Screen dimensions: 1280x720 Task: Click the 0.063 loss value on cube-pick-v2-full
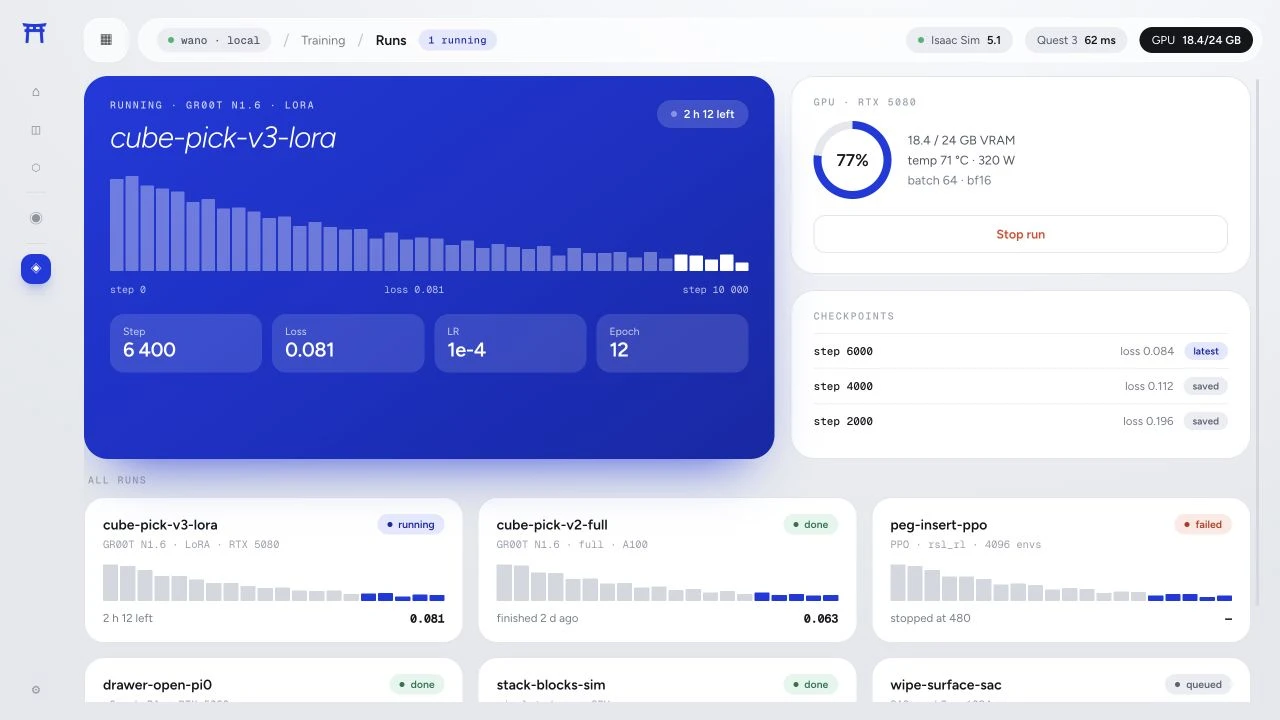(821, 618)
